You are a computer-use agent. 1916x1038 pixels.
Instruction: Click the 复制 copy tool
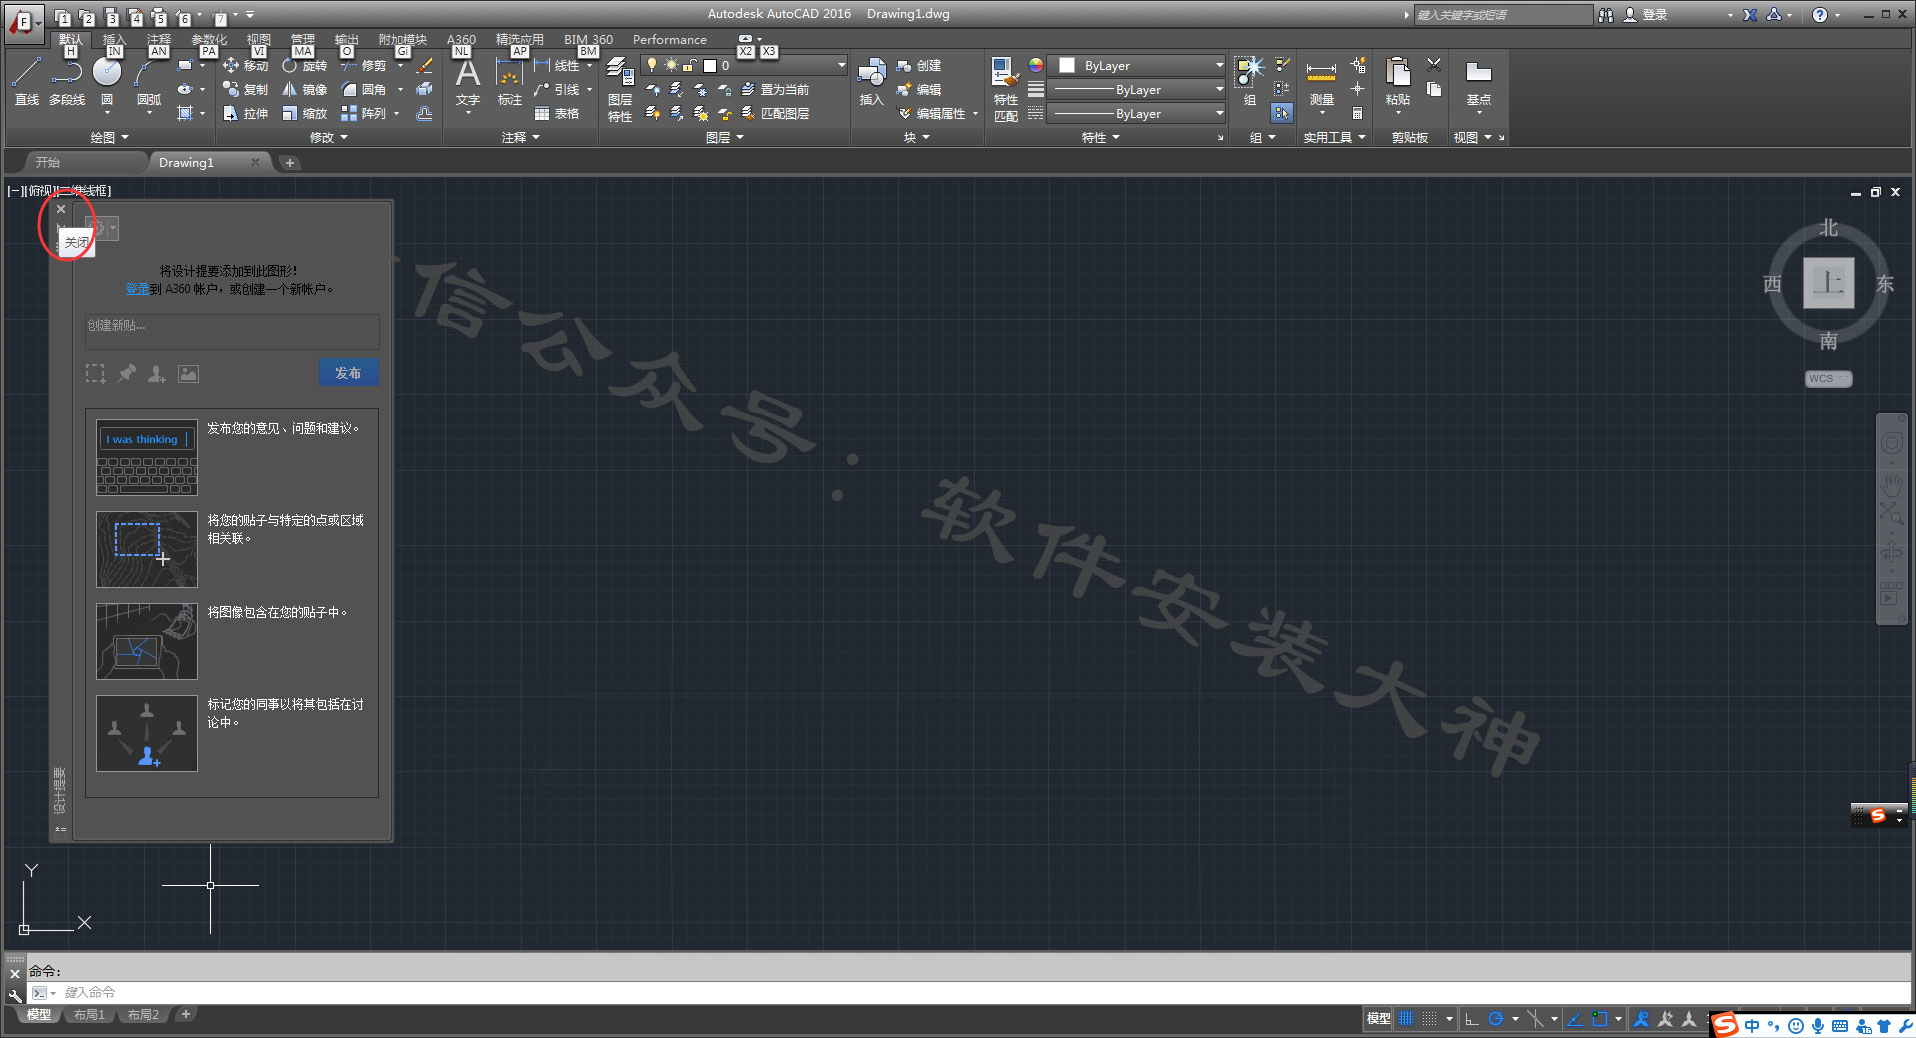(x=245, y=89)
